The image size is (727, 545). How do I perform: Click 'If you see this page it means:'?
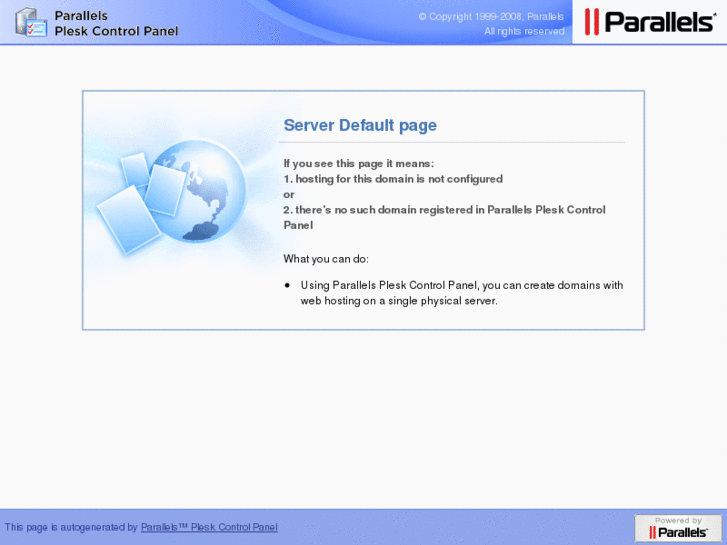click(x=359, y=163)
